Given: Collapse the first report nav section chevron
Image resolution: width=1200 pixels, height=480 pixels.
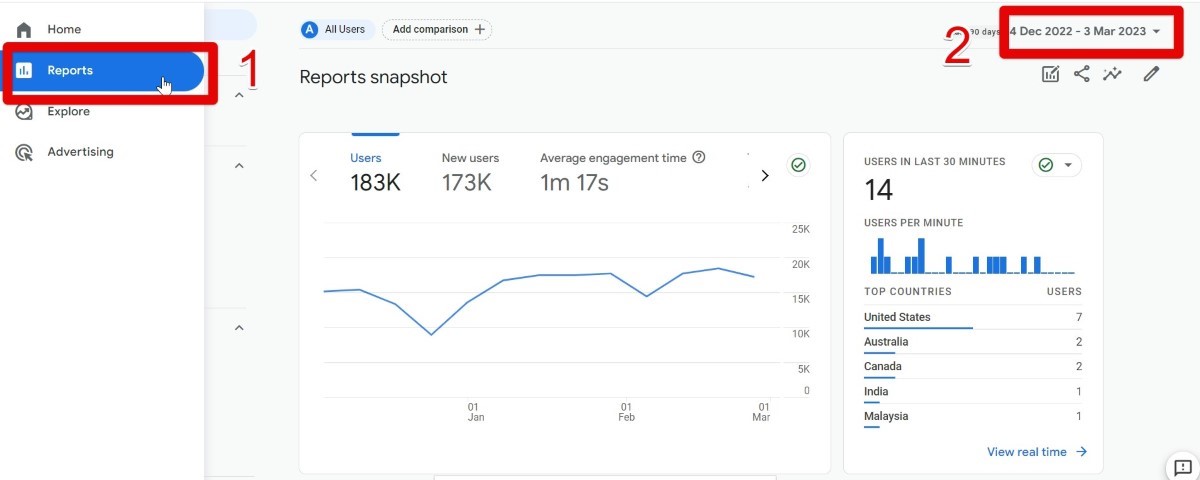Looking at the screenshot, I should [239, 95].
